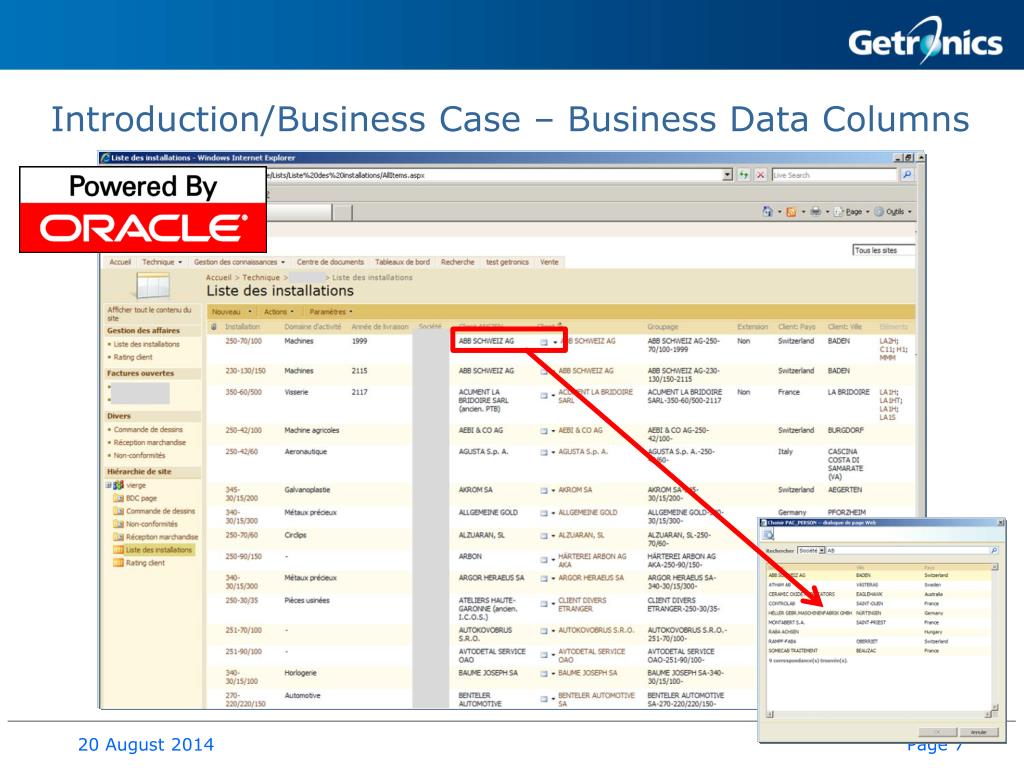Click picker icon beside AEBI & CO AG
The height and width of the screenshot is (768, 1024).
pos(543,431)
